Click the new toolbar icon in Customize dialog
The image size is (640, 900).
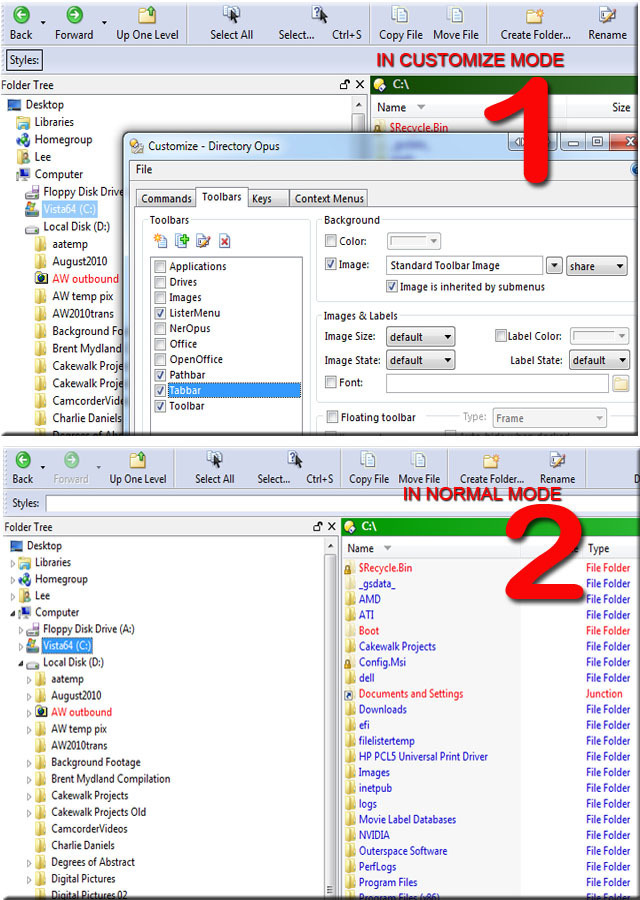[160, 240]
